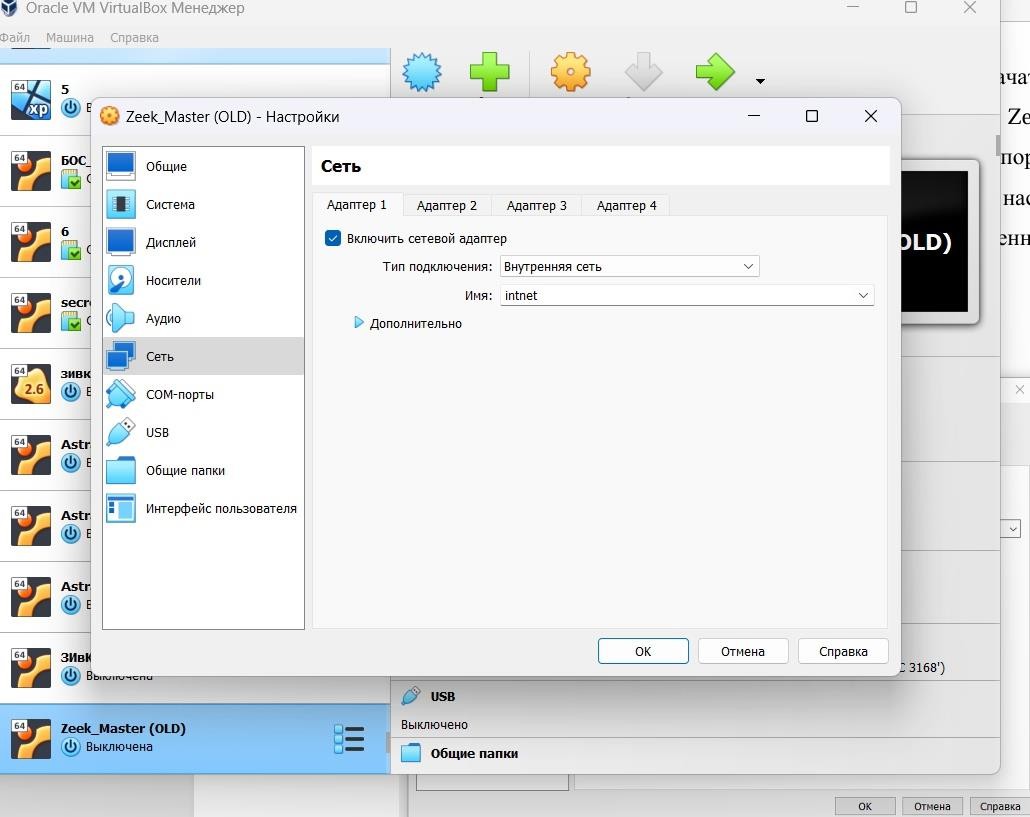The height and width of the screenshot is (817, 1030).
Task: Select the machine with 2.6 icon
Action: point(46,384)
